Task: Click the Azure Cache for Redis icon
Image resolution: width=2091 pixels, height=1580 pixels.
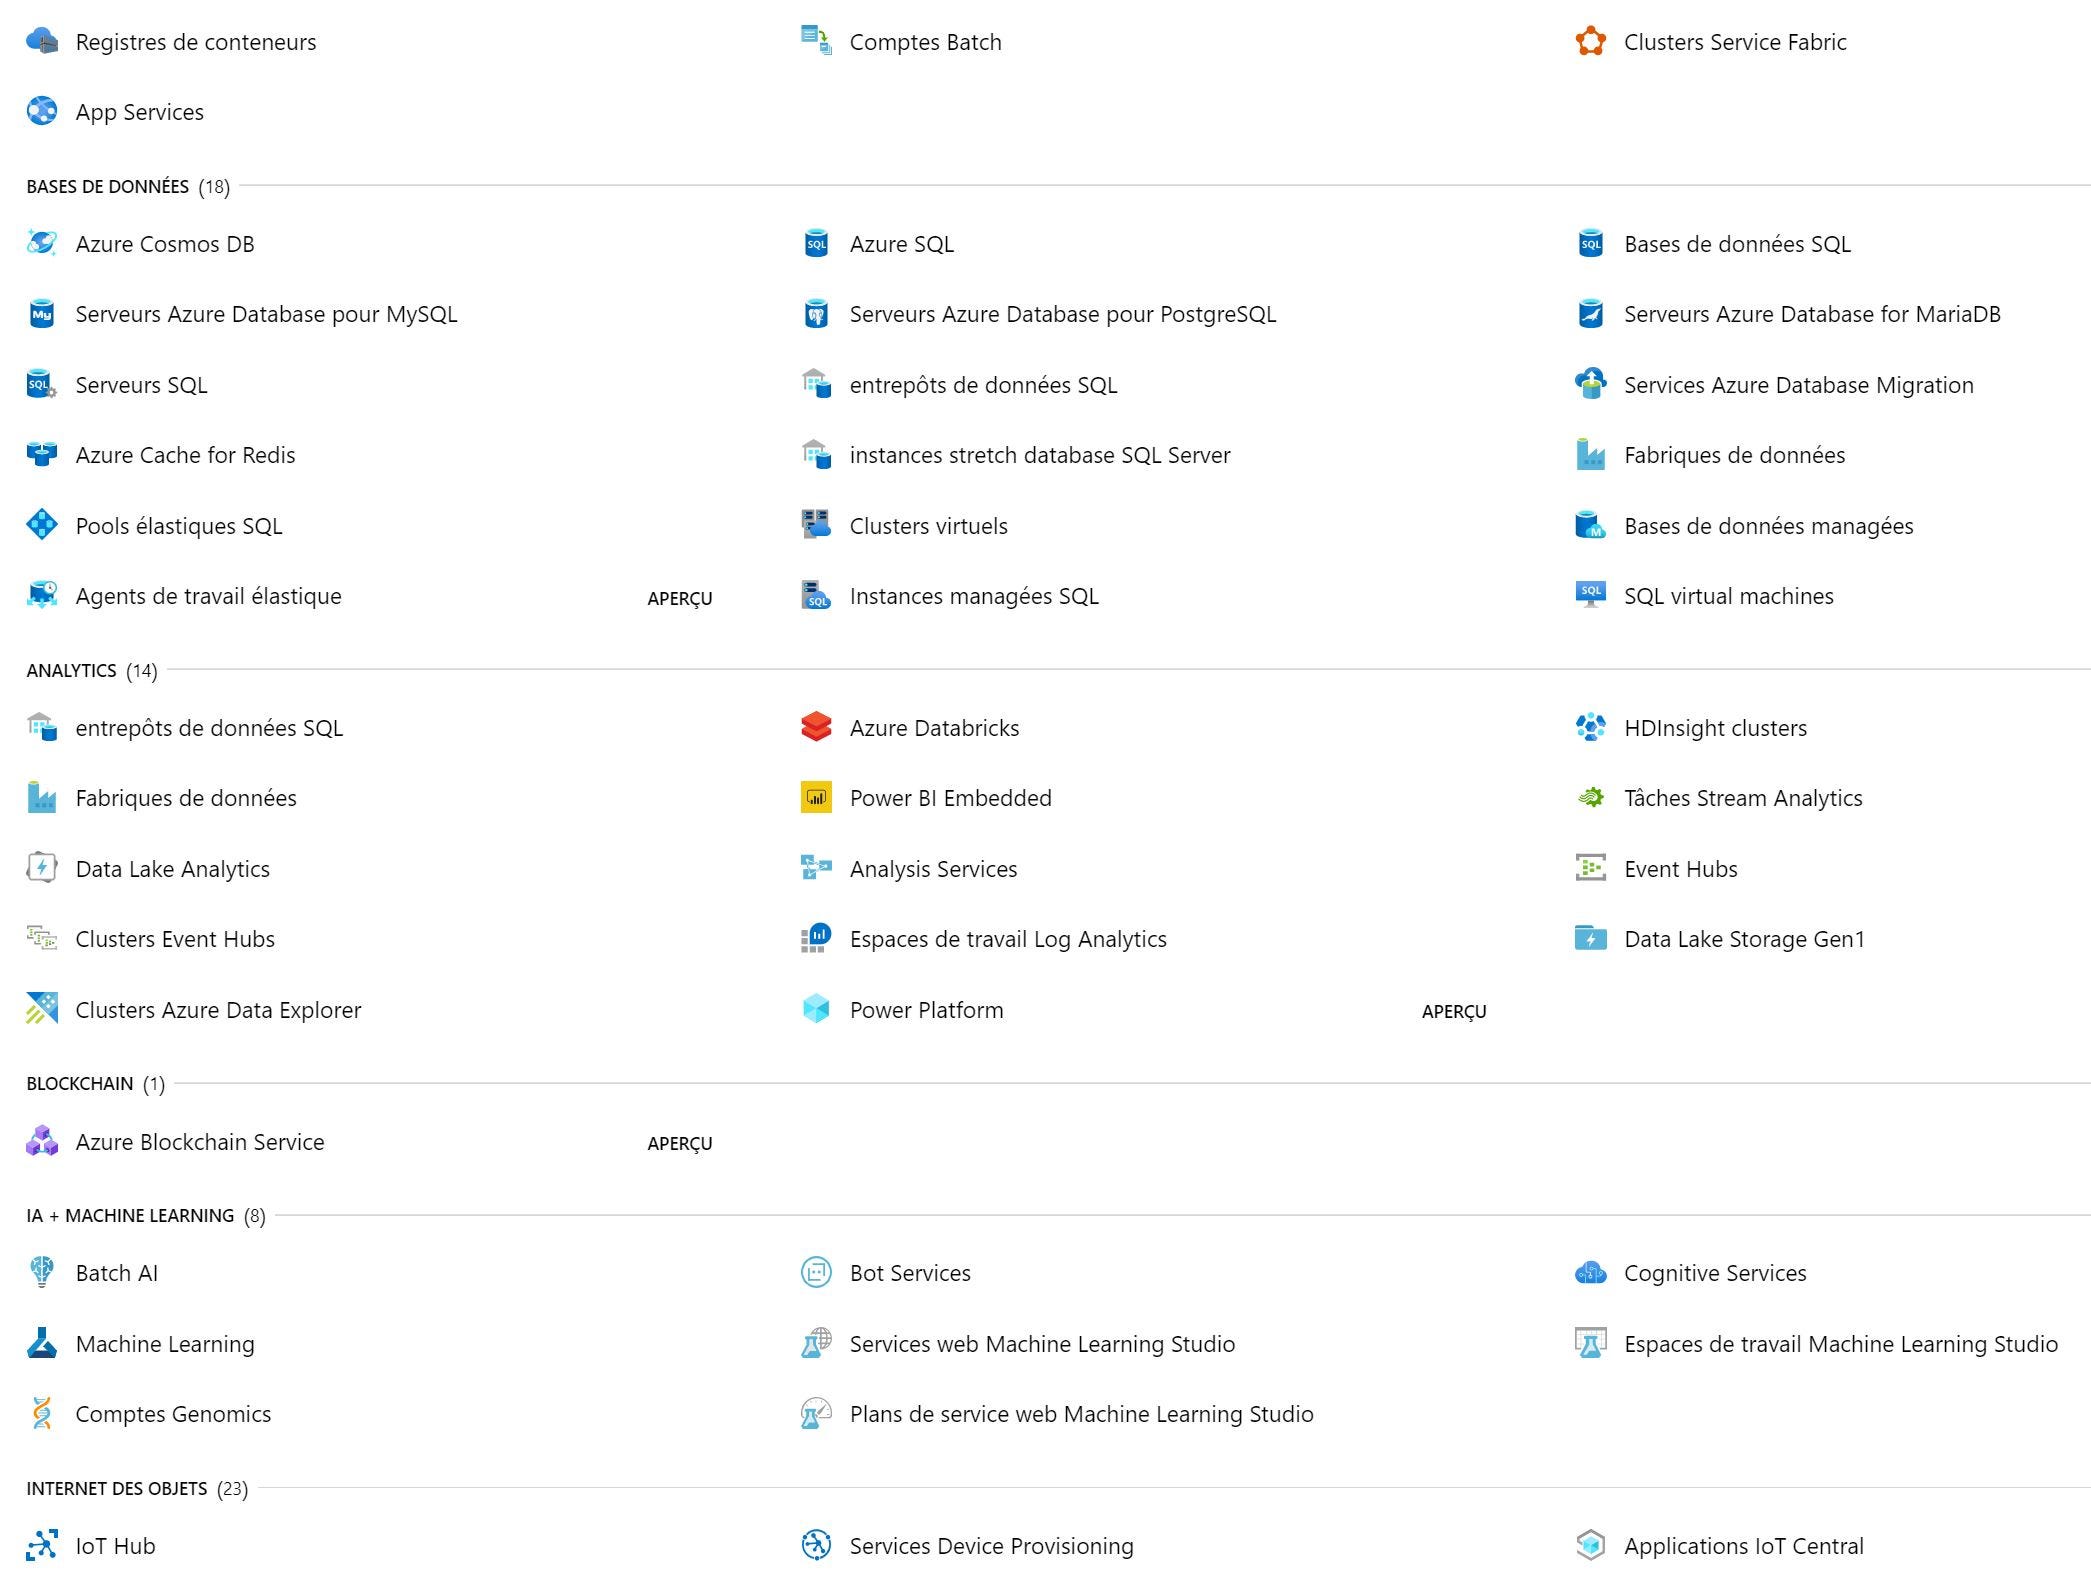Action: pyautogui.click(x=42, y=455)
